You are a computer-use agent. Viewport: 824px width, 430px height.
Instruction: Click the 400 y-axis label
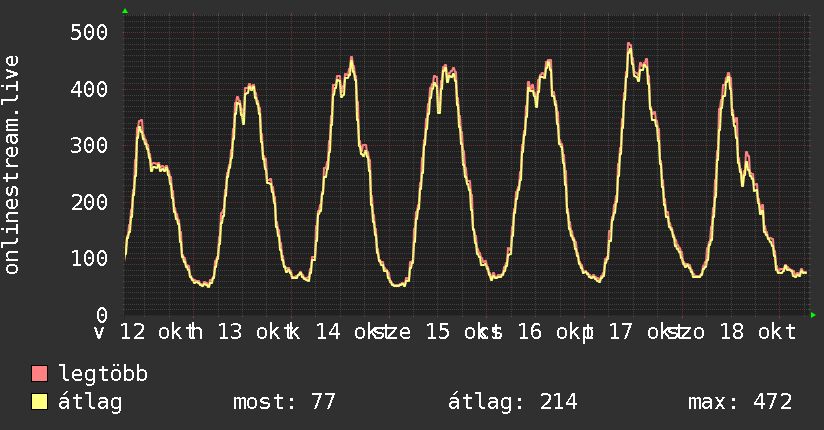(89, 89)
